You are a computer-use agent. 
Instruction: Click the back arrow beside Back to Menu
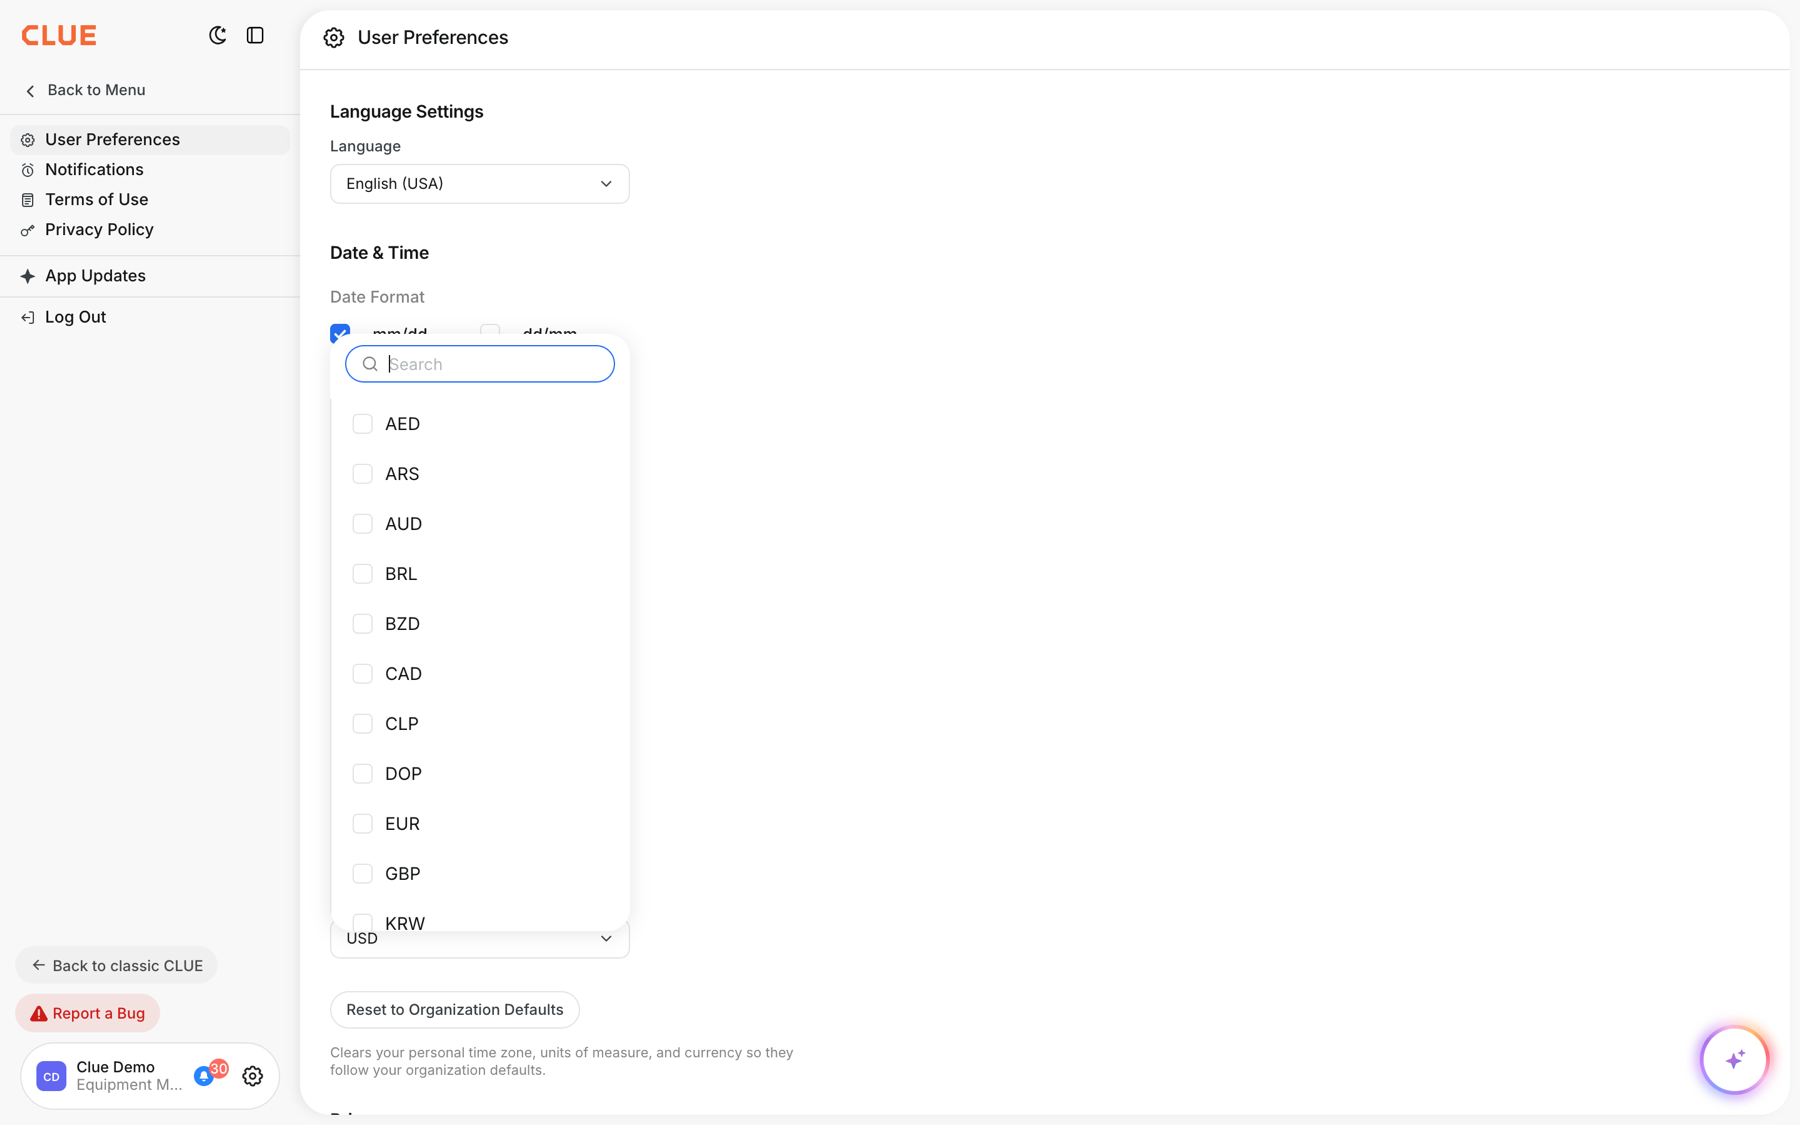(30, 91)
